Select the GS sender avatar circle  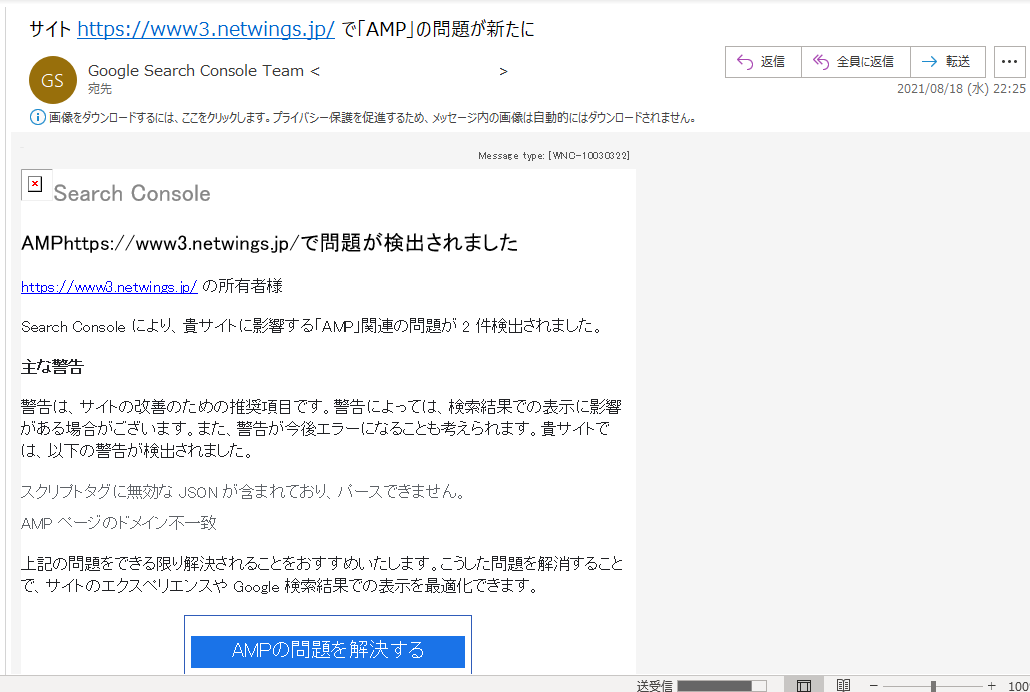pyautogui.click(x=52, y=79)
